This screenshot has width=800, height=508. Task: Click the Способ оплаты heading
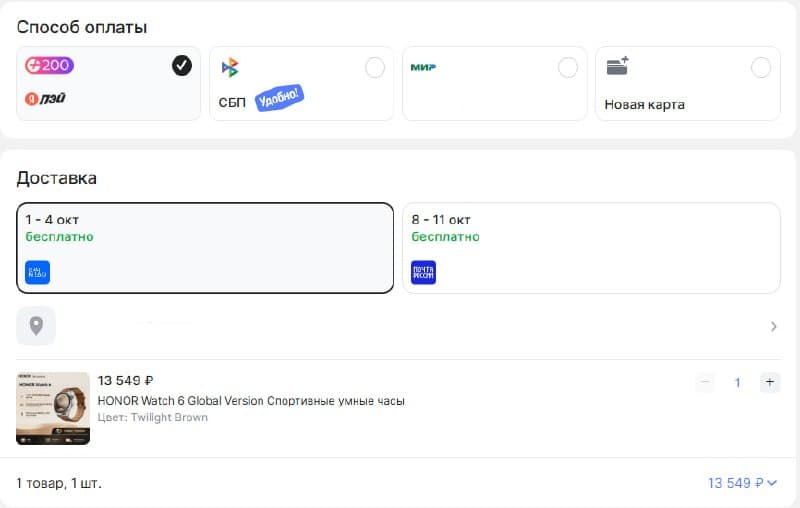[x=82, y=27]
